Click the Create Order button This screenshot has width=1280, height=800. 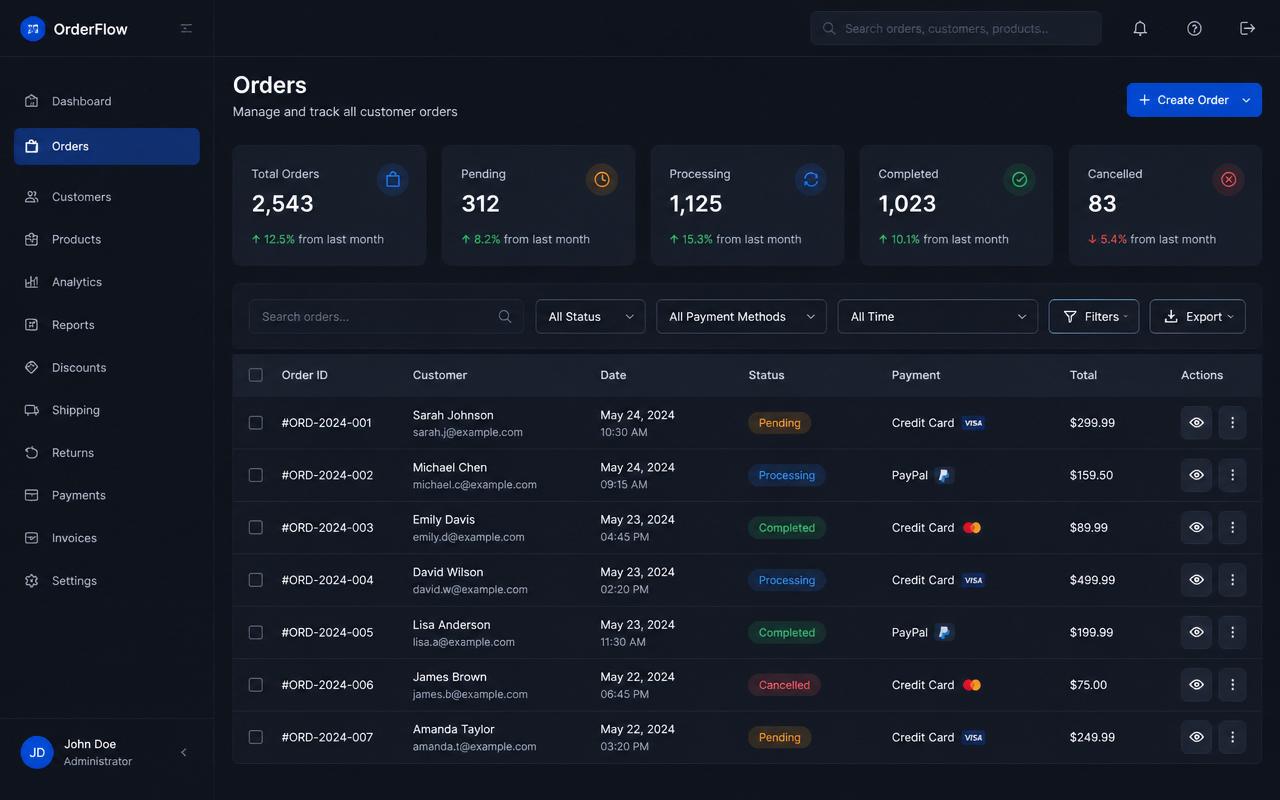point(1194,100)
